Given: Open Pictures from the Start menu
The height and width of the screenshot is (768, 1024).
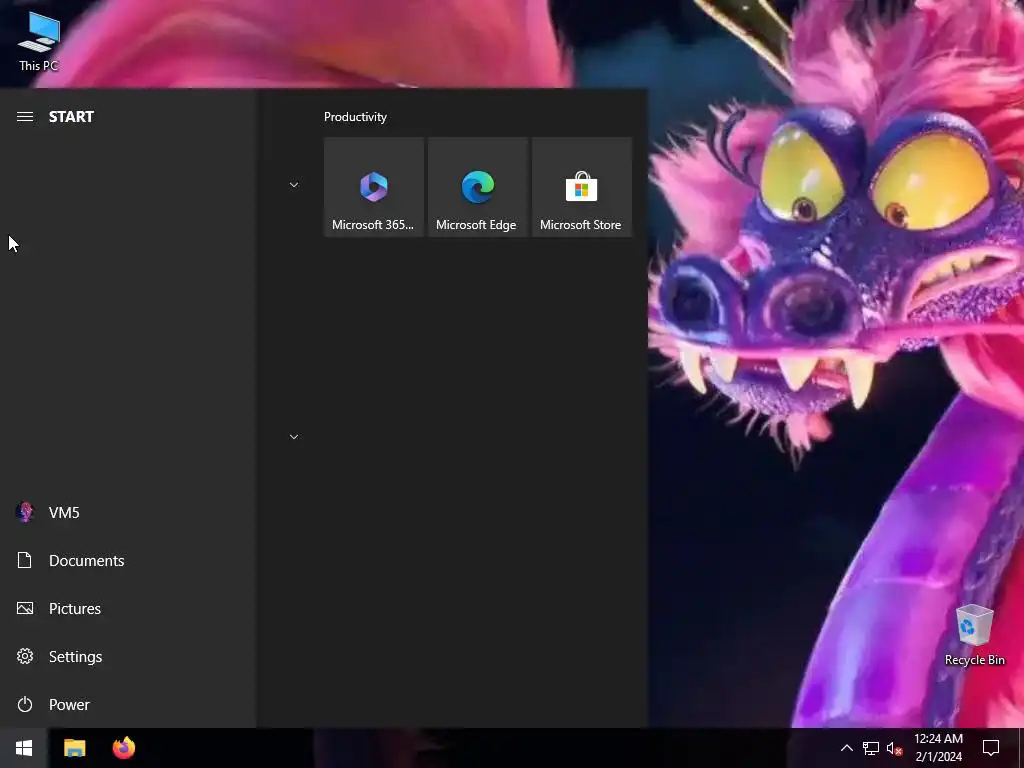Looking at the screenshot, I should (x=127, y=608).
